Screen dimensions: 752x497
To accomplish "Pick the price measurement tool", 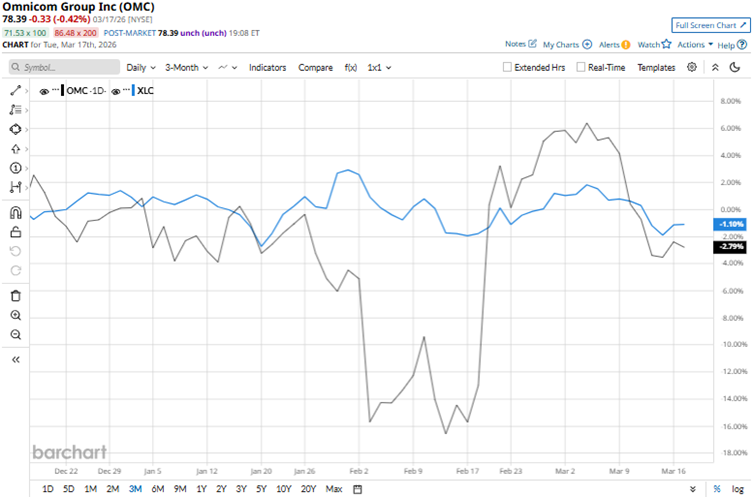I will click(15, 187).
